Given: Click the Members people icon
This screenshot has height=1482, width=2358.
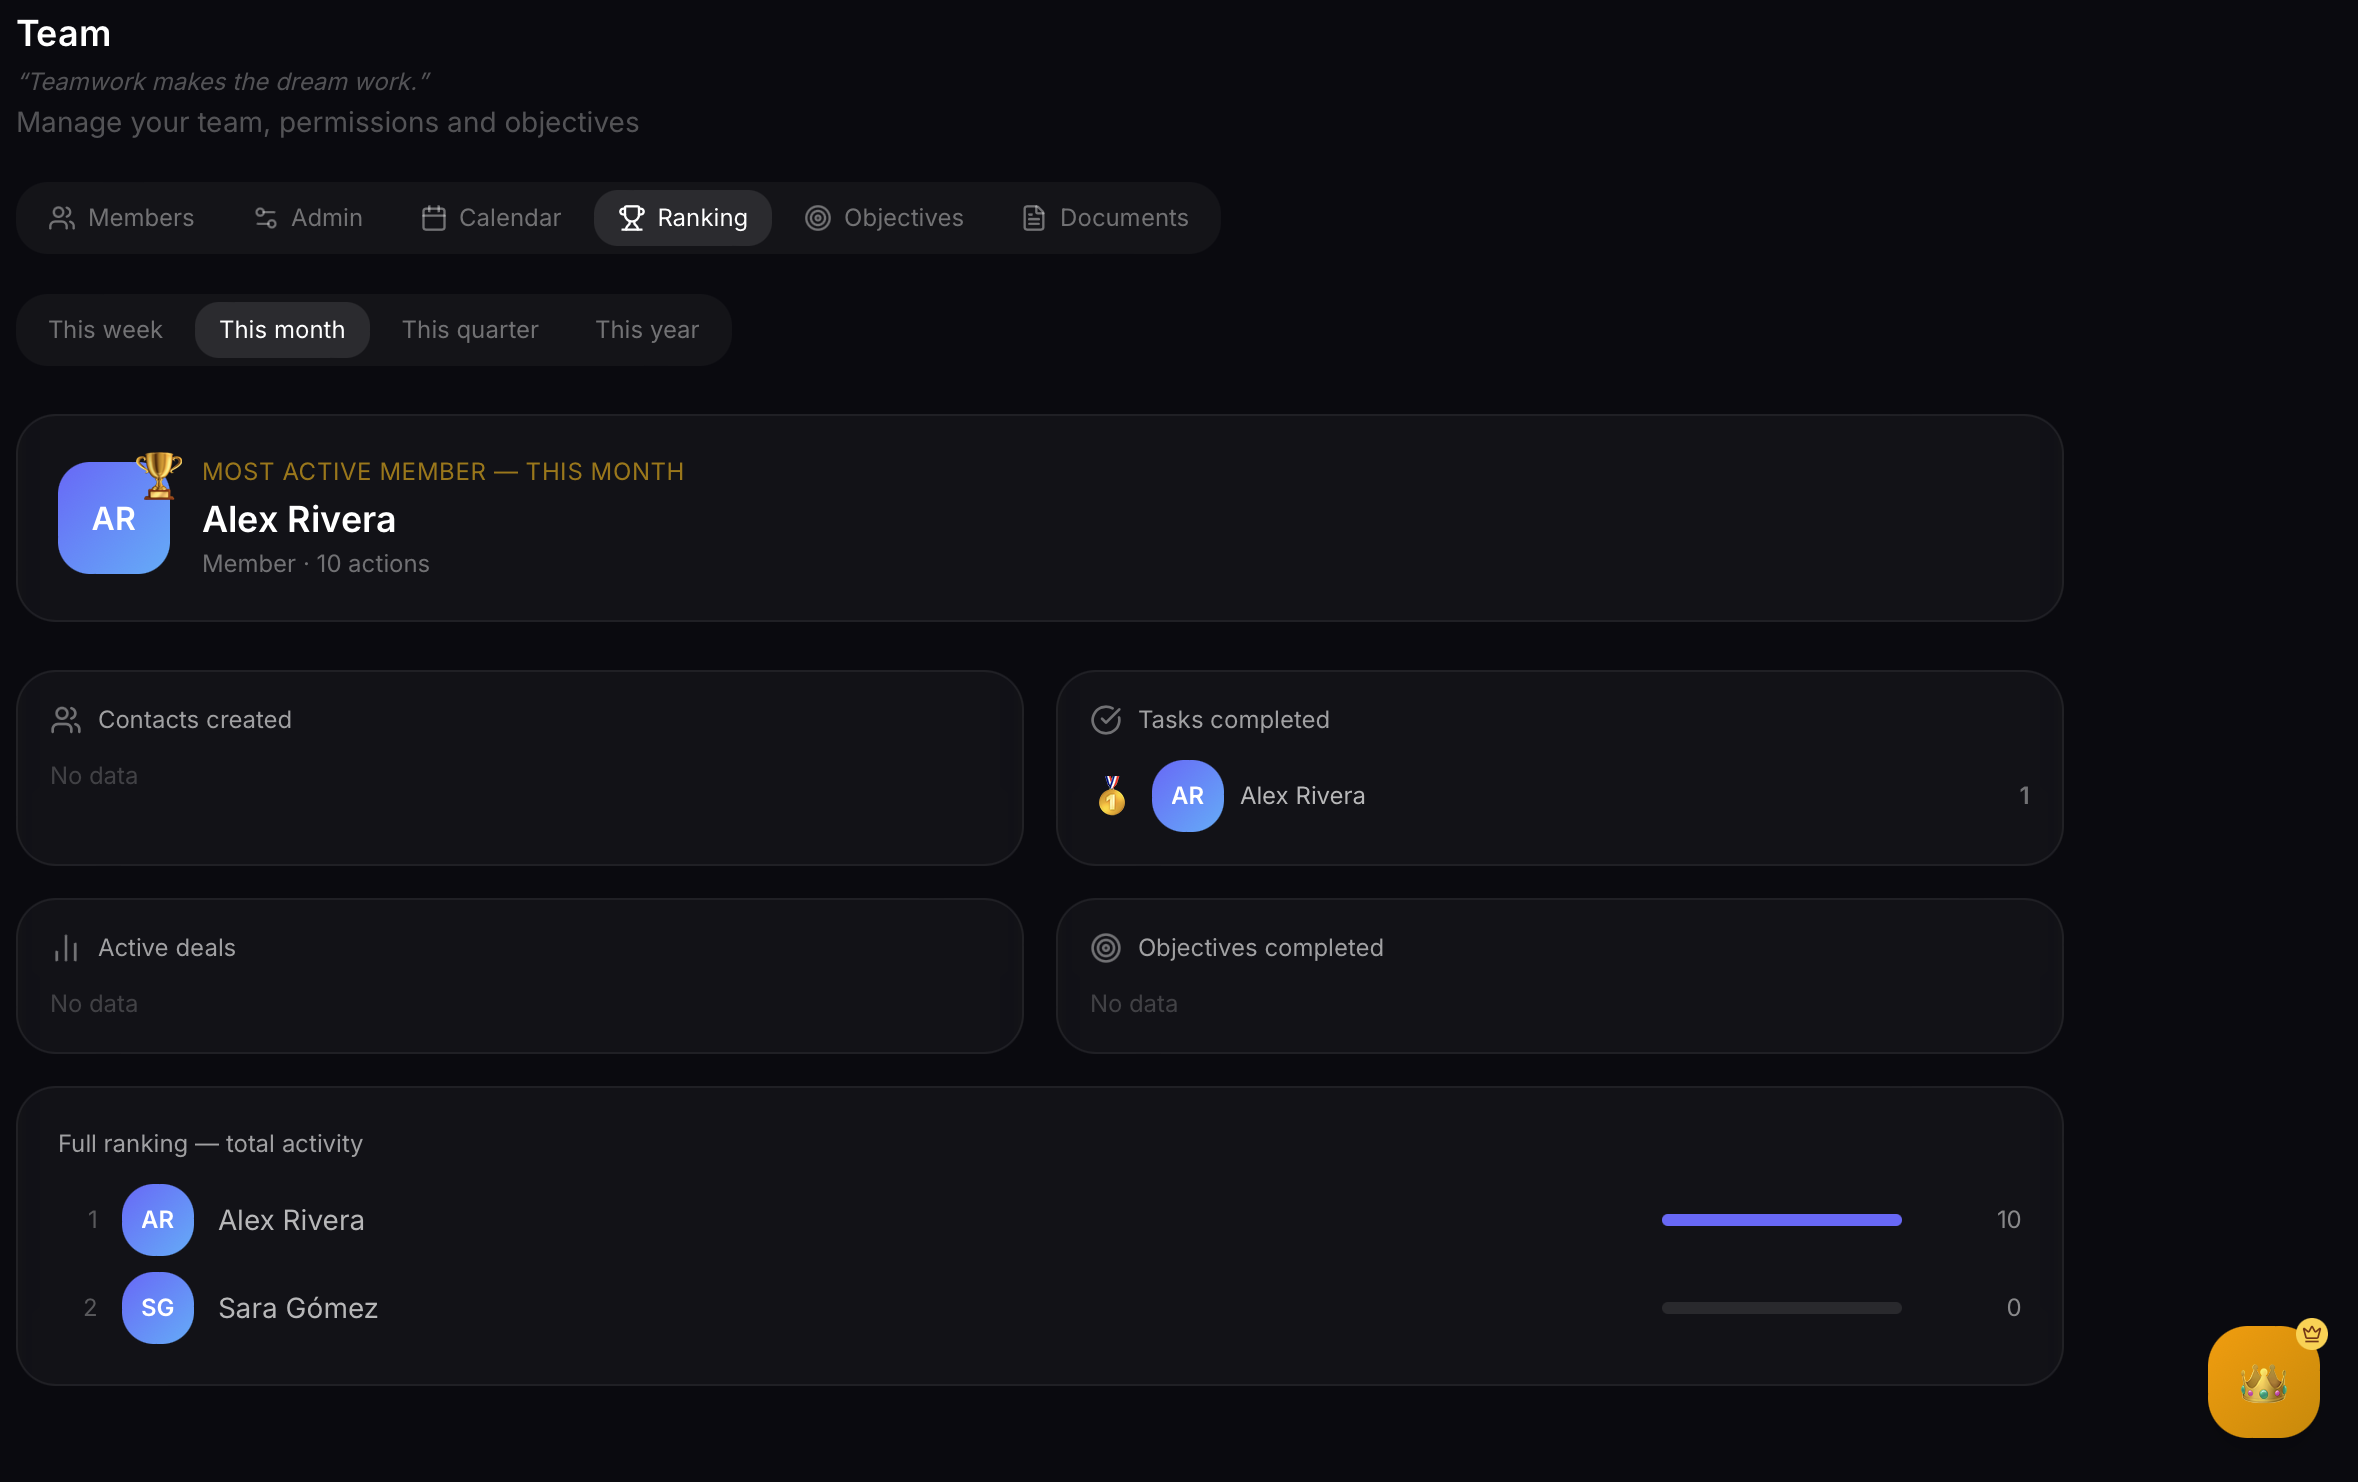Looking at the screenshot, I should coord(62,218).
